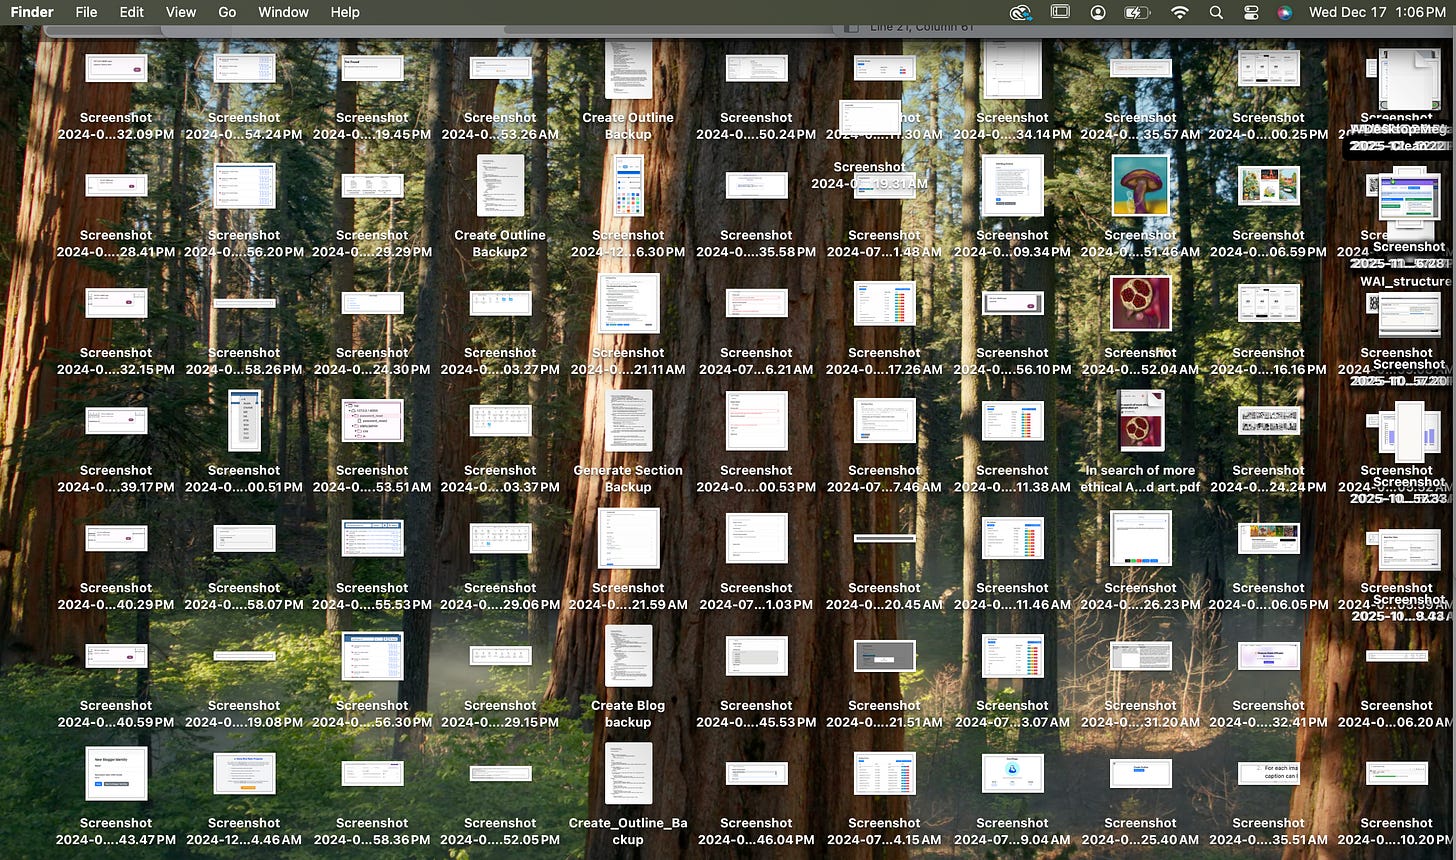Select screenshot icon dated 50.24 PM
This screenshot has width=1456, height=860.
(x=756, y=68)
